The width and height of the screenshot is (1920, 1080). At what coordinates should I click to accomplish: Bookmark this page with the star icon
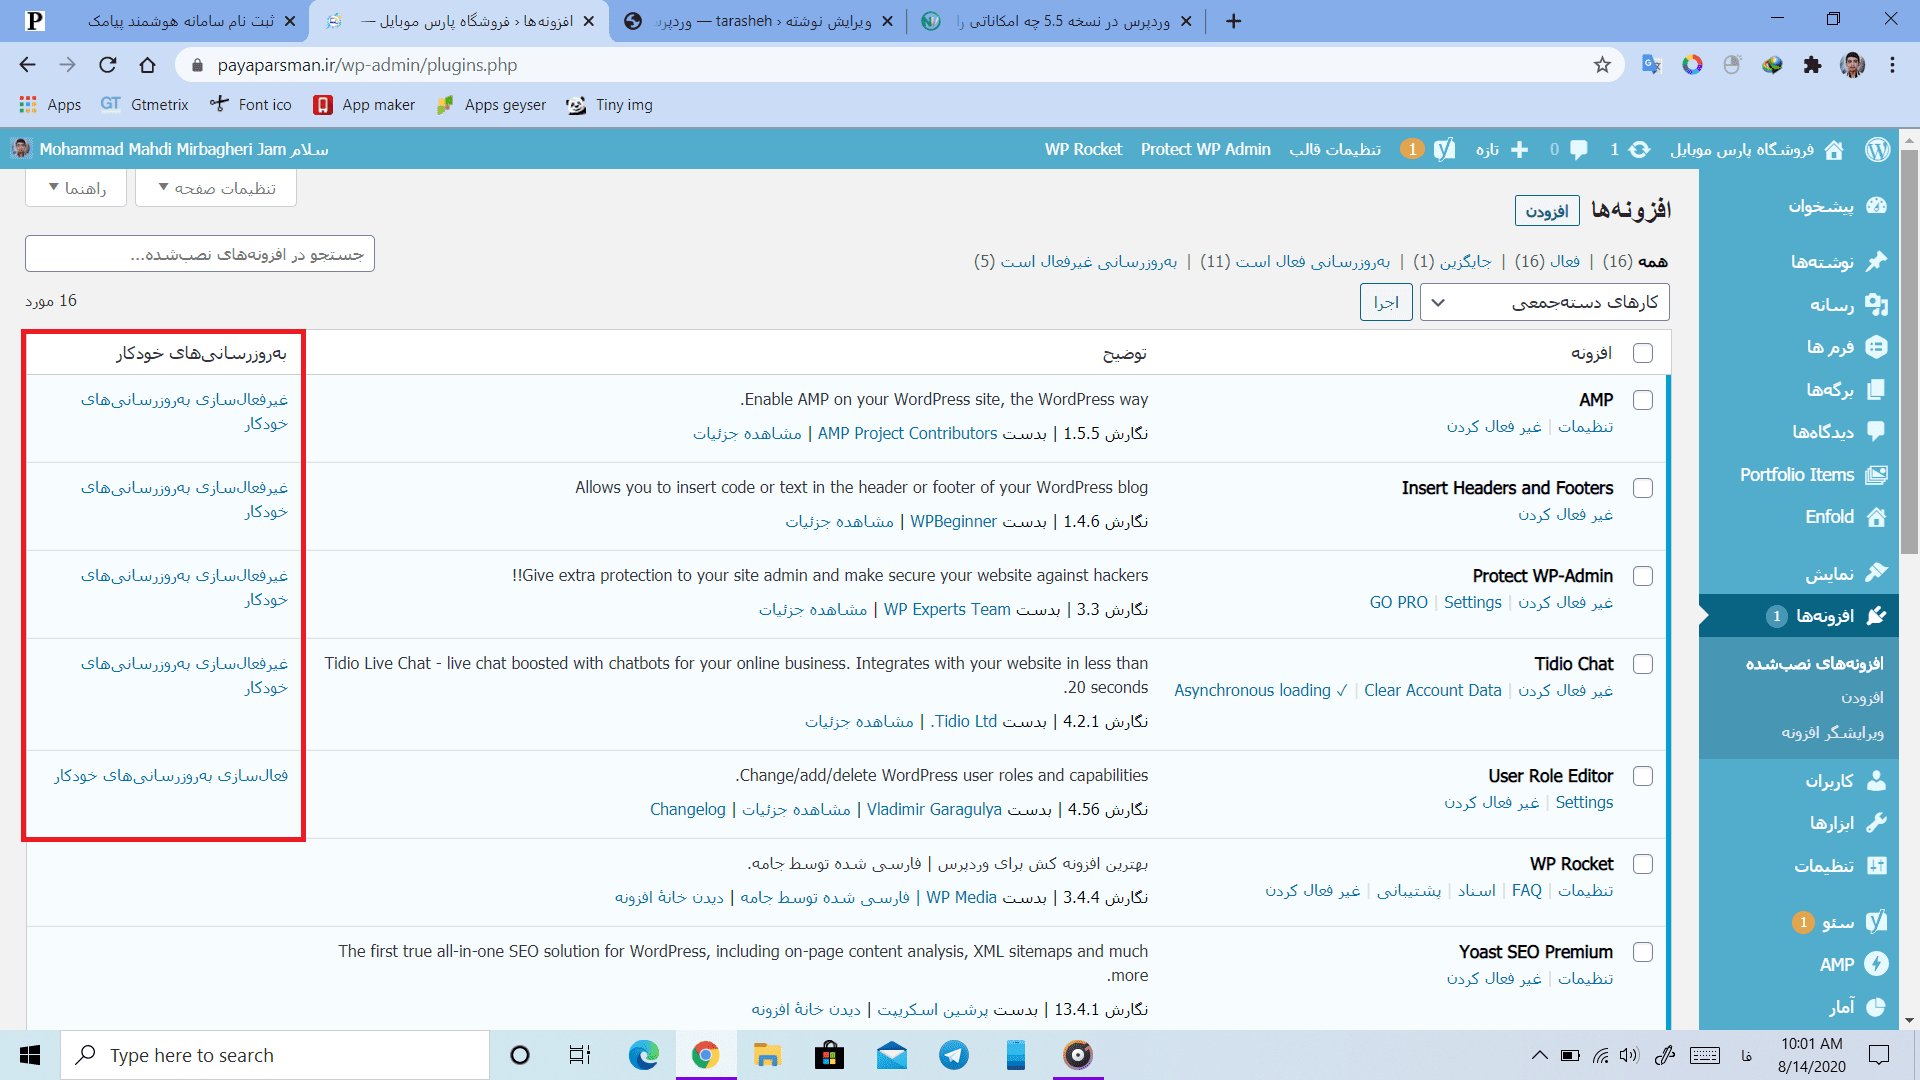click(x=1602, y=65)
